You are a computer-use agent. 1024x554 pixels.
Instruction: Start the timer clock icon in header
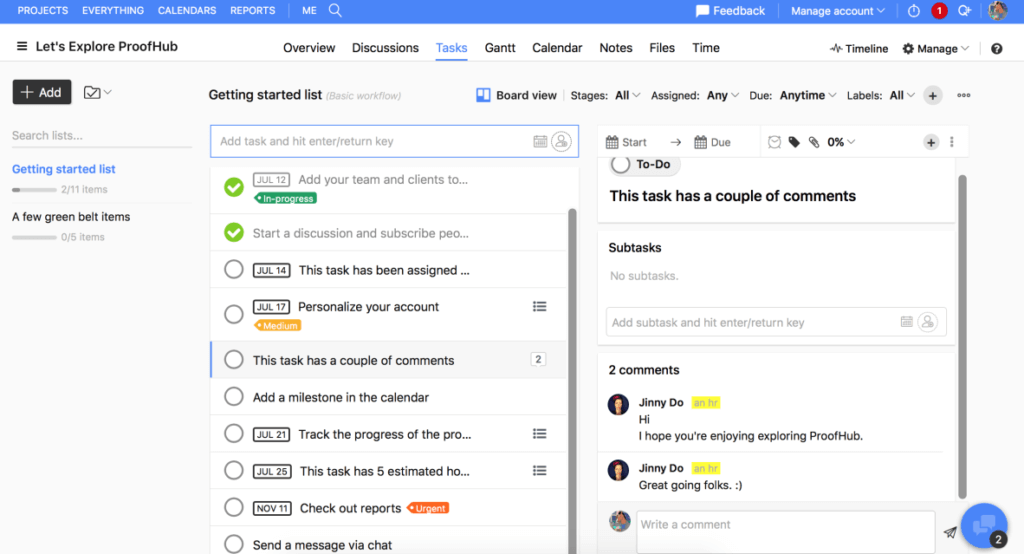(x=914, y=10)
